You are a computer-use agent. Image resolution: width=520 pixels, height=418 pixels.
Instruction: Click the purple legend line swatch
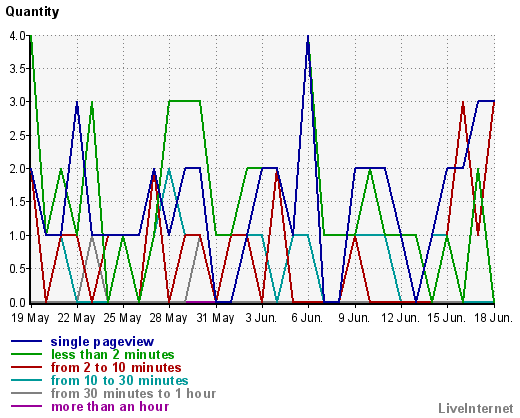[26, 406]
